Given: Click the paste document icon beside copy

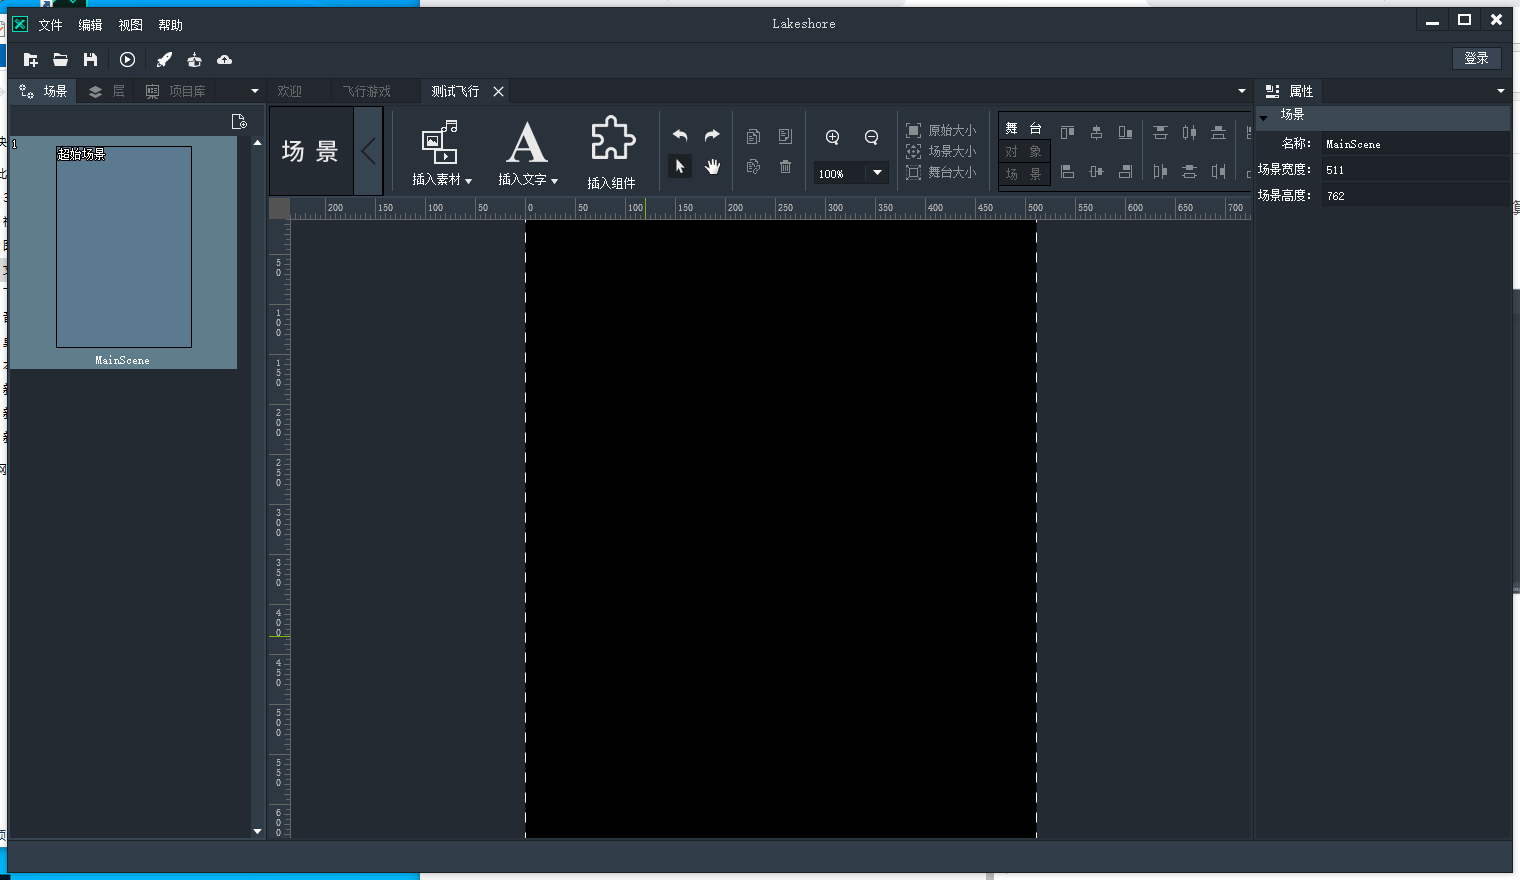Looking at the screenshot, I should tap(785, 136).
